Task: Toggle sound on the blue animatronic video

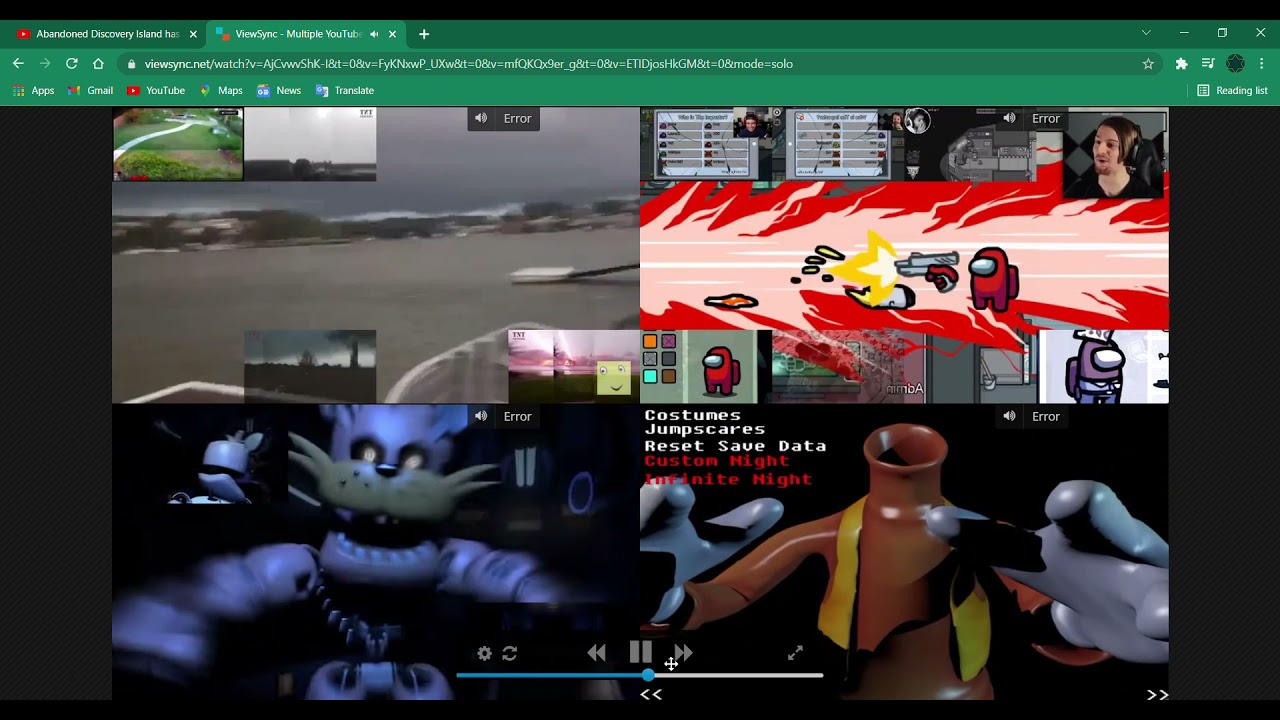Action: click(481, 416)
